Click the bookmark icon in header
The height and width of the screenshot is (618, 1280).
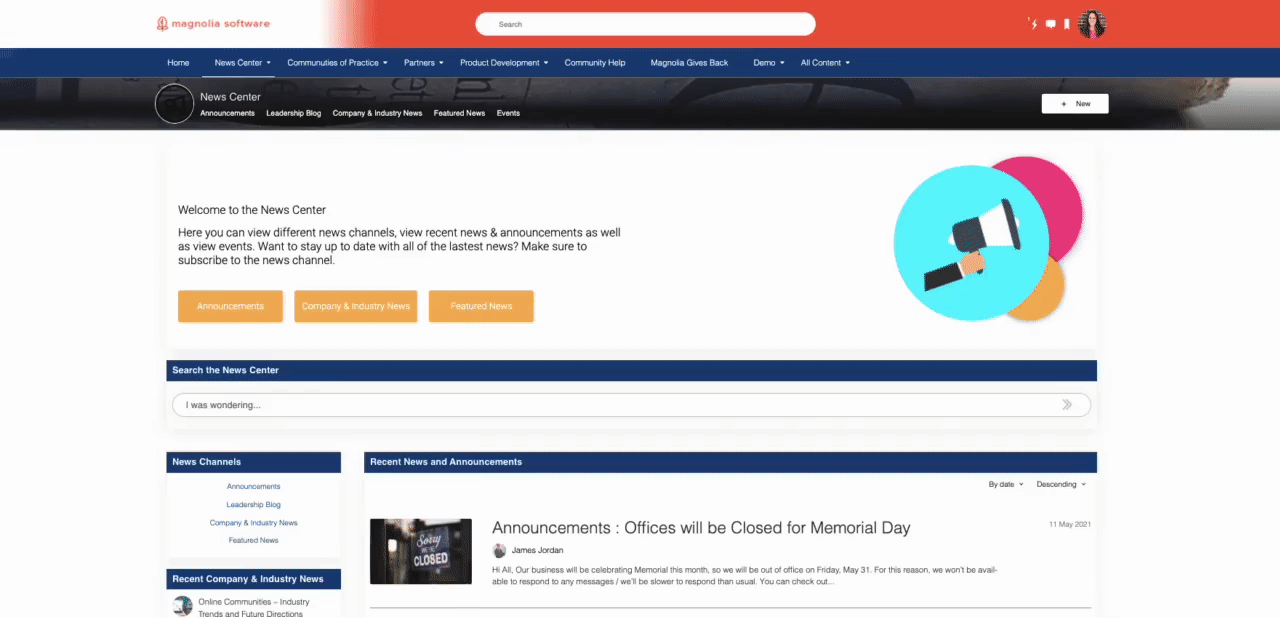[x=1067, y=24]
